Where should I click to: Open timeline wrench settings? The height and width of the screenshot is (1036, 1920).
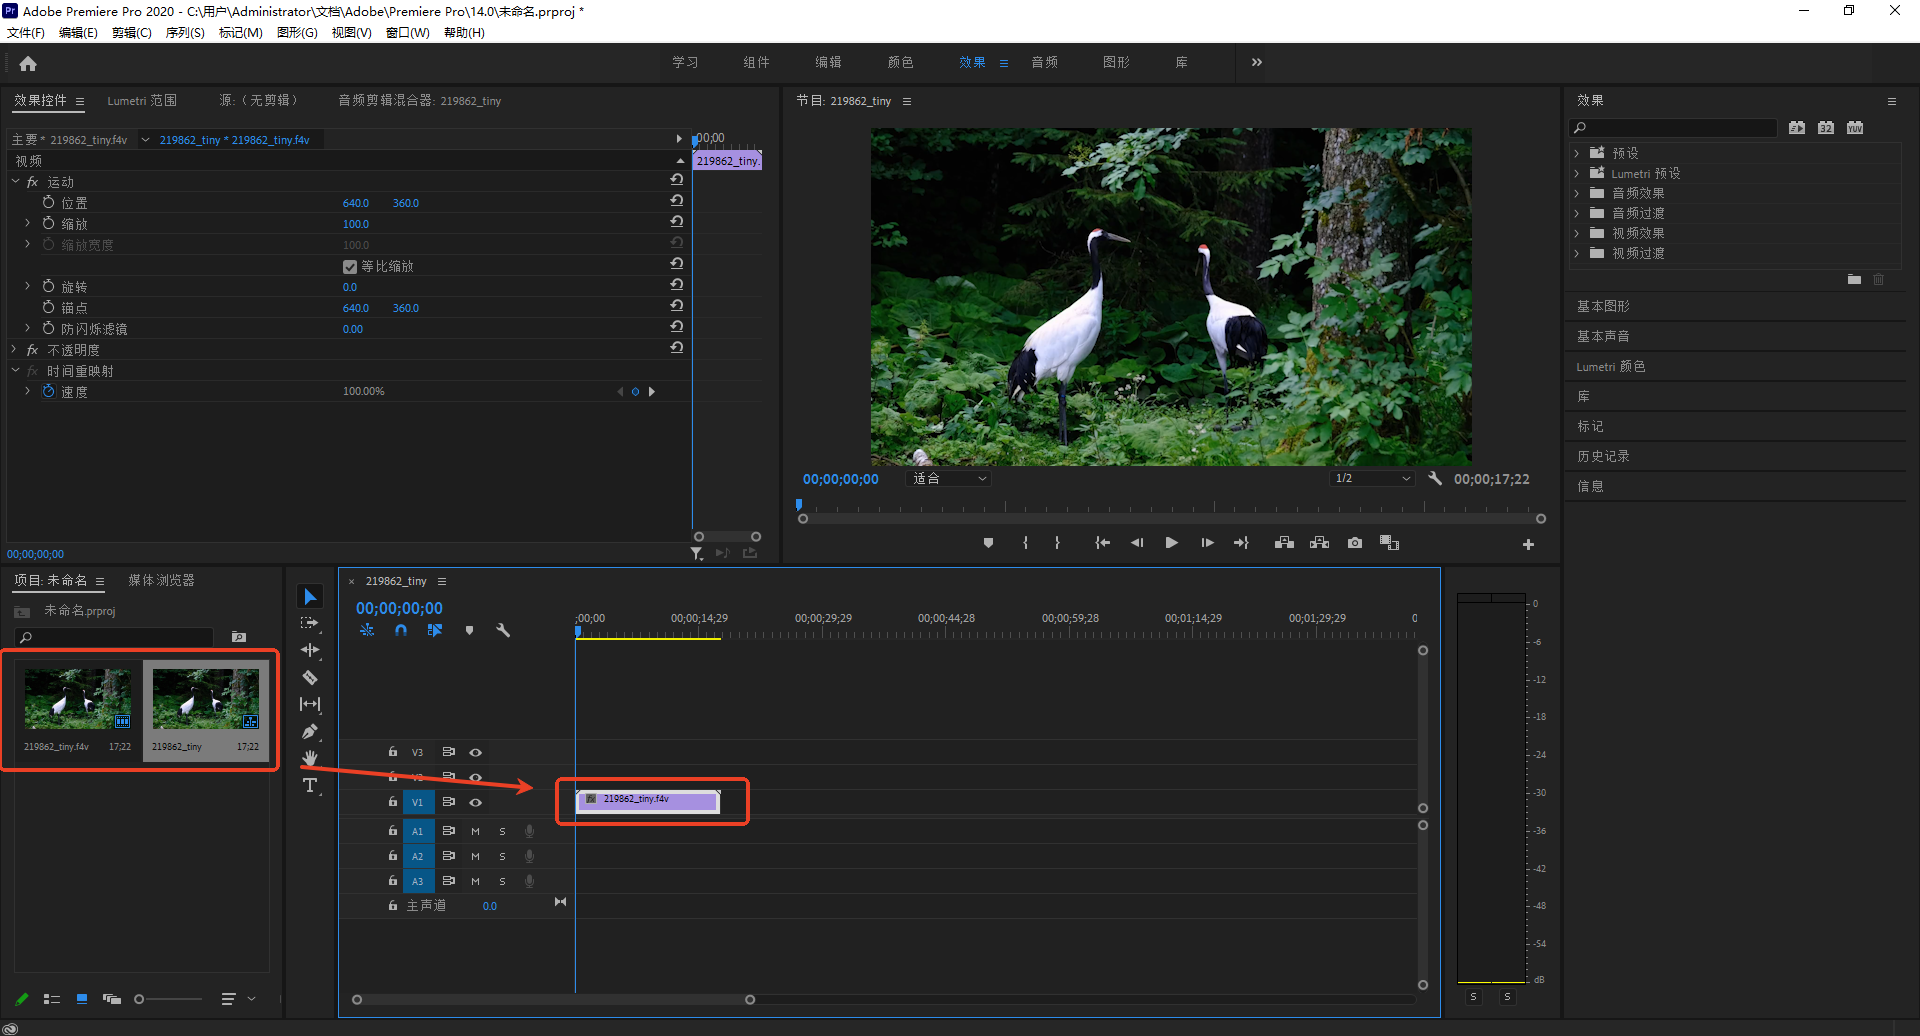503,631
